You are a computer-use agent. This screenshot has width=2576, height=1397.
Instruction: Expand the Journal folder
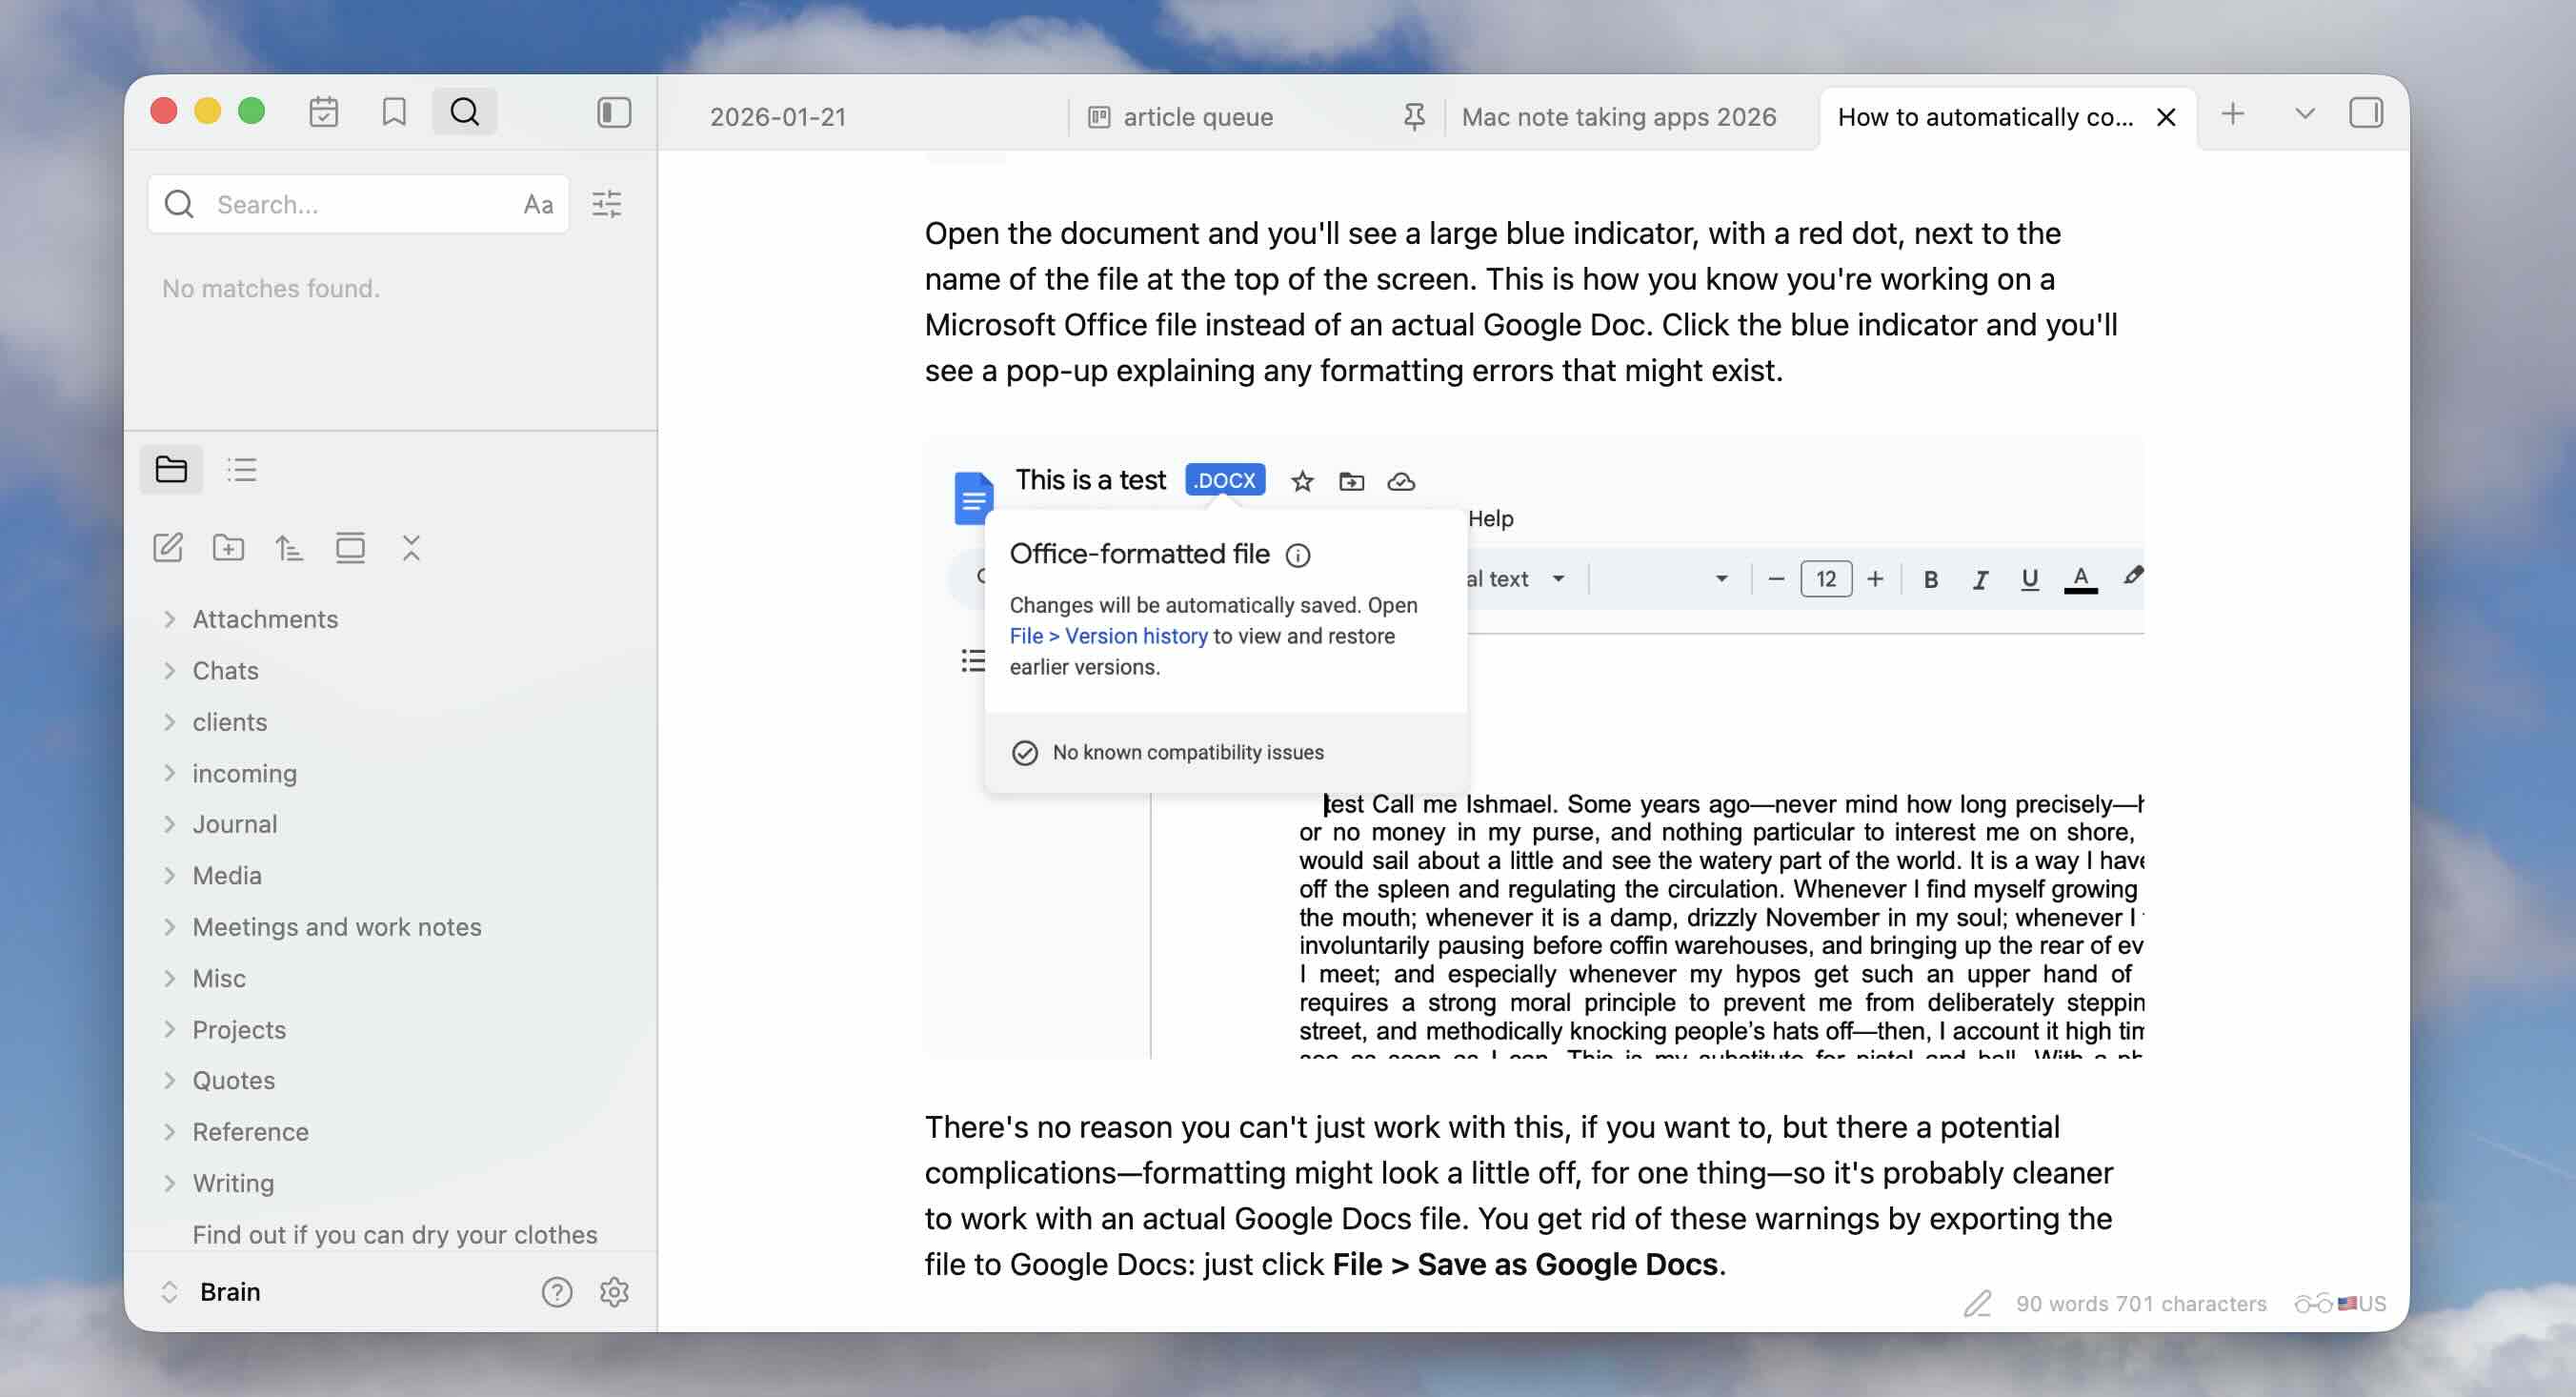[234, 824]
